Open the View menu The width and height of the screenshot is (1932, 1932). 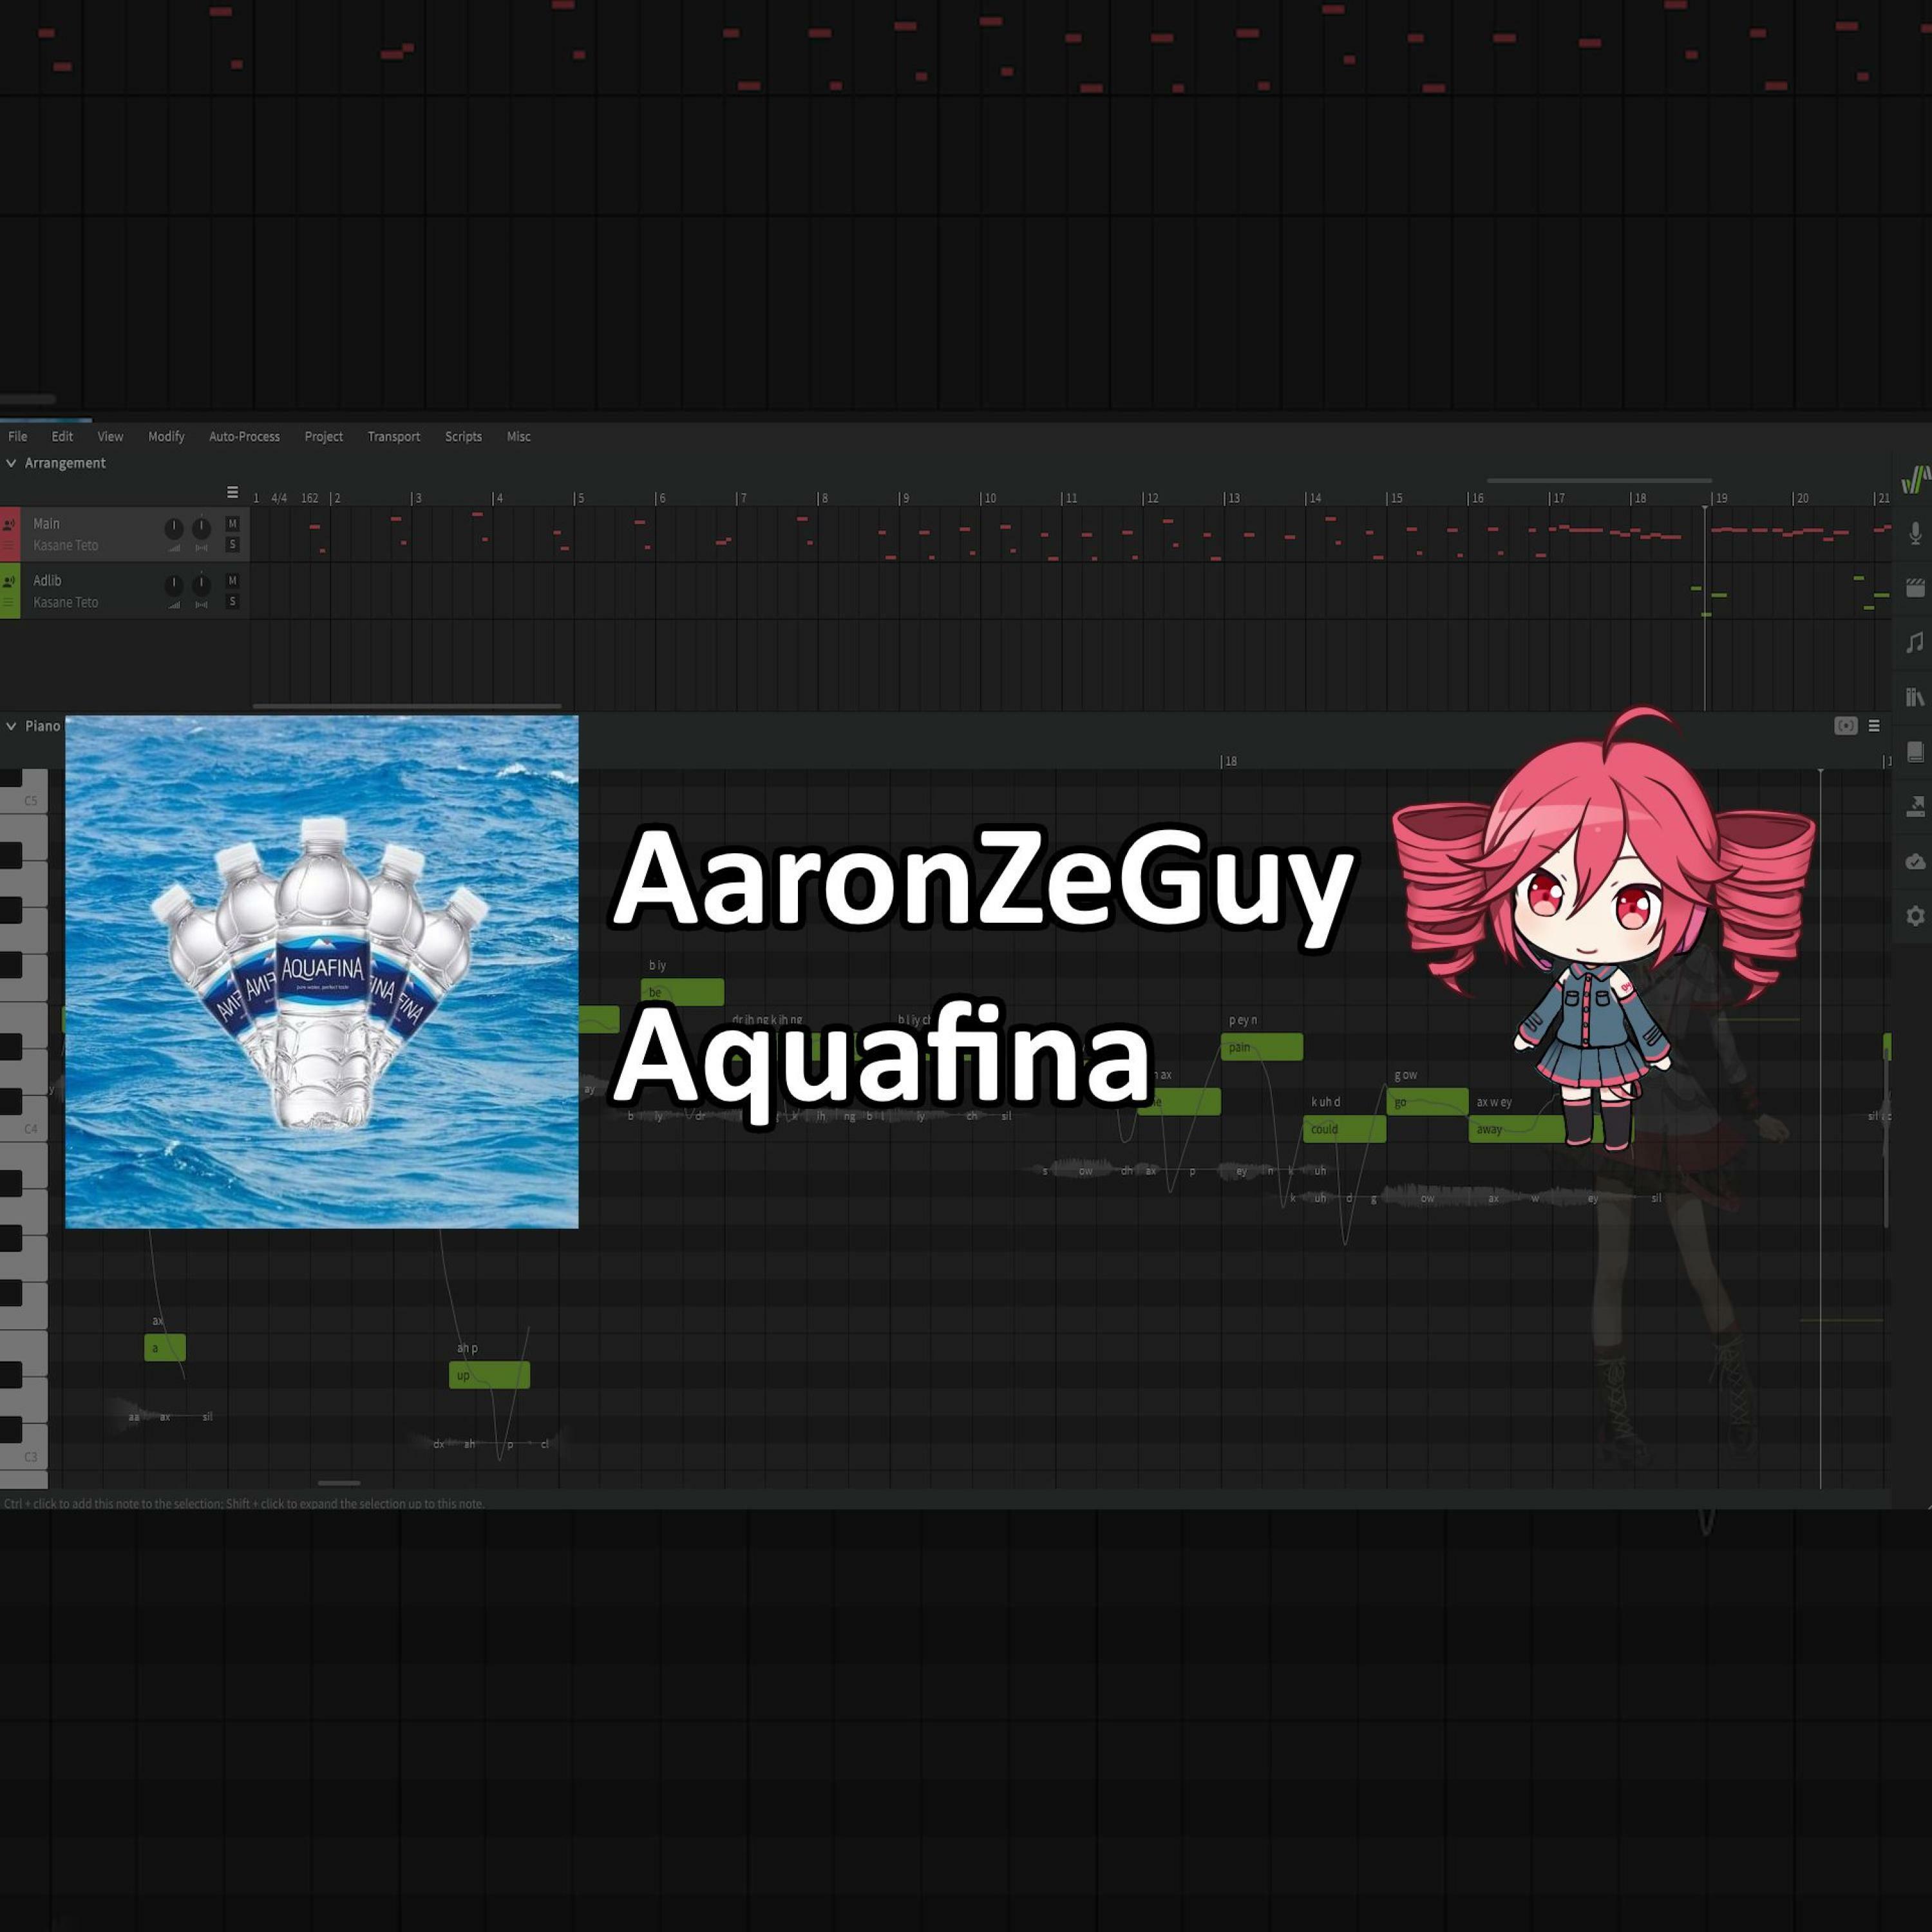click(110, 436)
